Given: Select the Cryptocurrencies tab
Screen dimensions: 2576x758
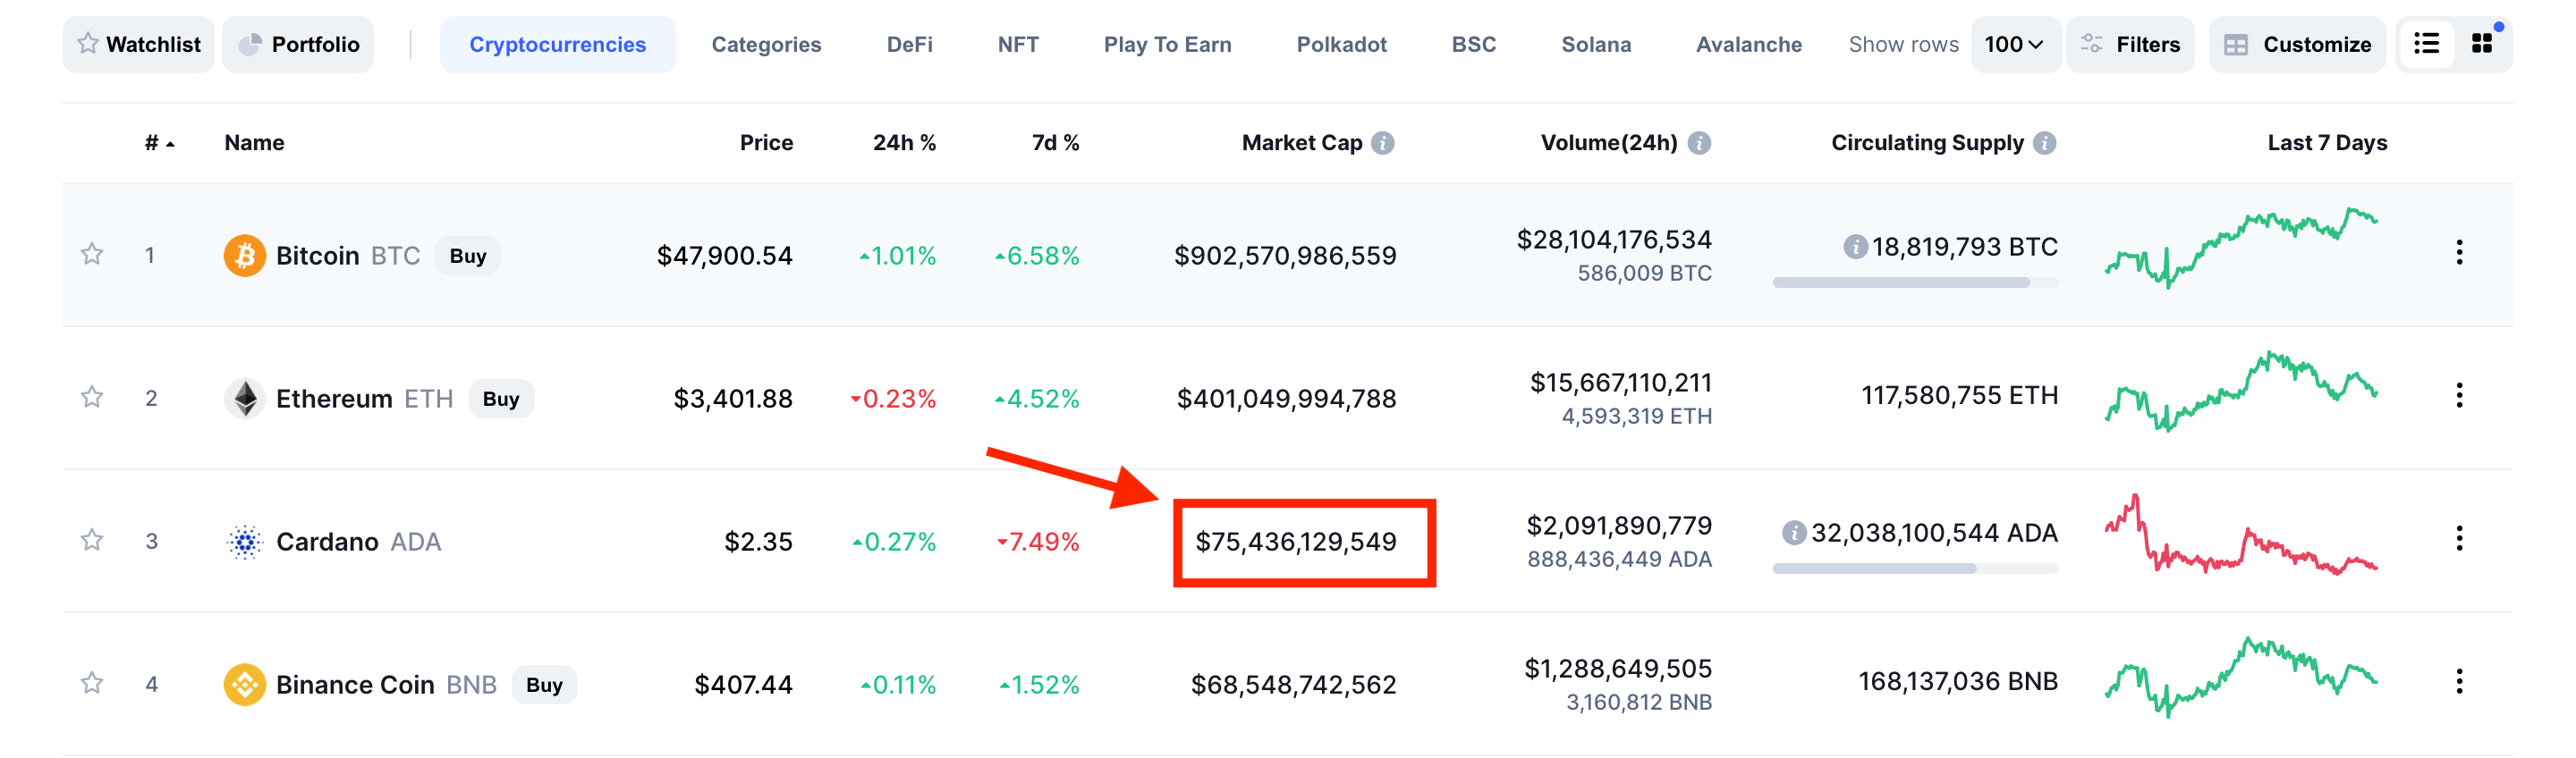Looking at the screenshot, I should [x=557, y=44].
